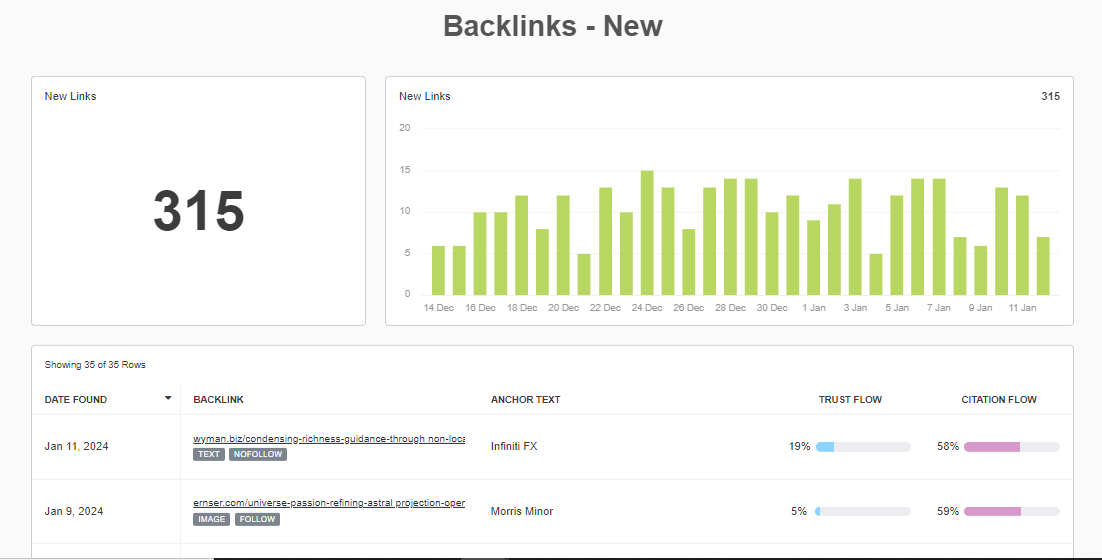This screenshot has width=1102, height=560.
Task: Click the TEXT tag badge
Action: tap(209, 454)
